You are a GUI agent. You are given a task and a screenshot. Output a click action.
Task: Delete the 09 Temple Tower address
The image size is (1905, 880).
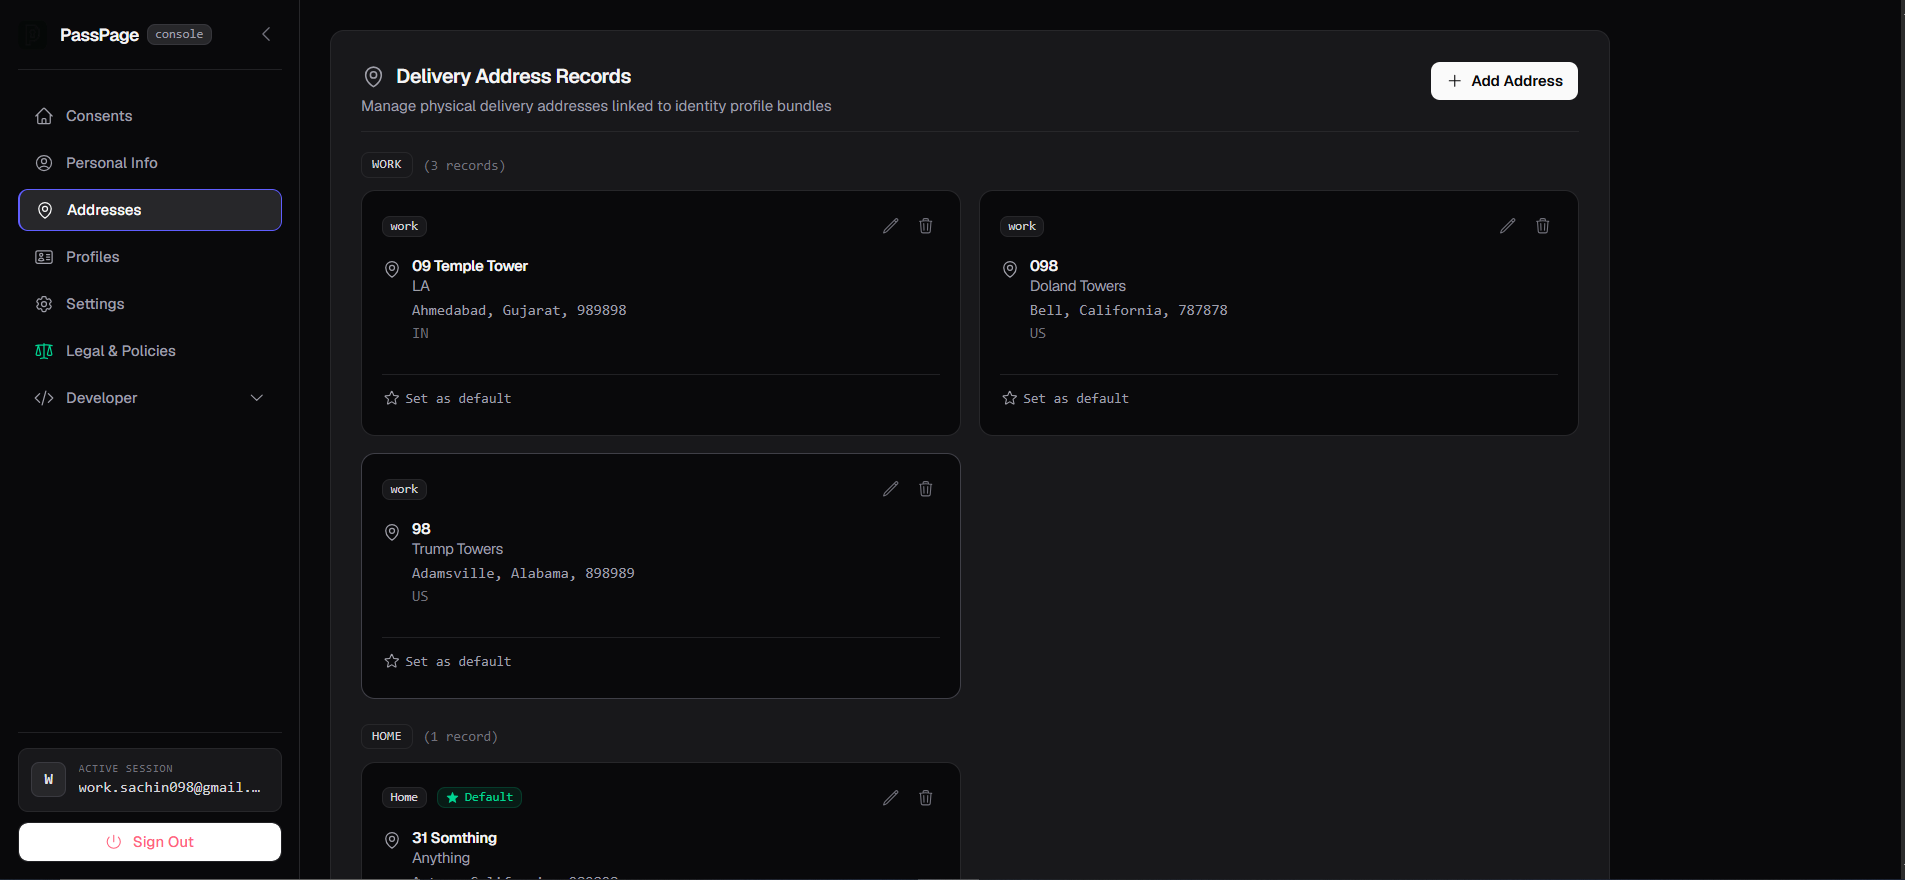926,226
